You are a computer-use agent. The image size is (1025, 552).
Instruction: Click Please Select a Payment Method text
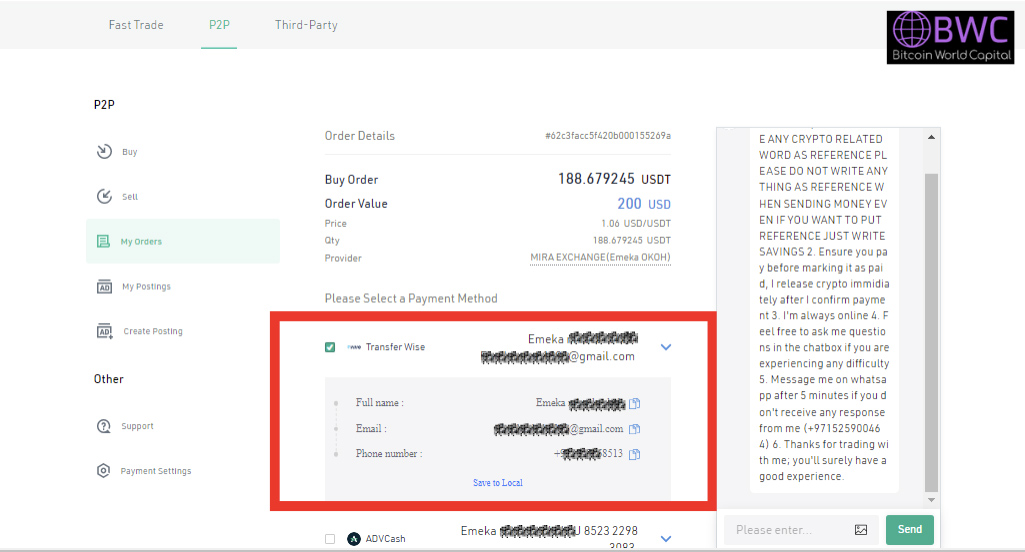tap(411, 298)
